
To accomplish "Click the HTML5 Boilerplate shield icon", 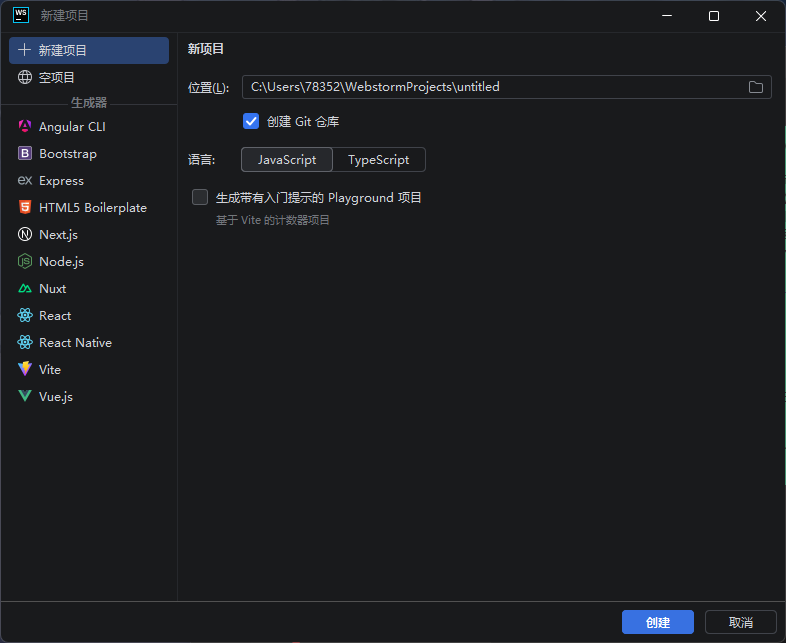I will tap(25, 207).
